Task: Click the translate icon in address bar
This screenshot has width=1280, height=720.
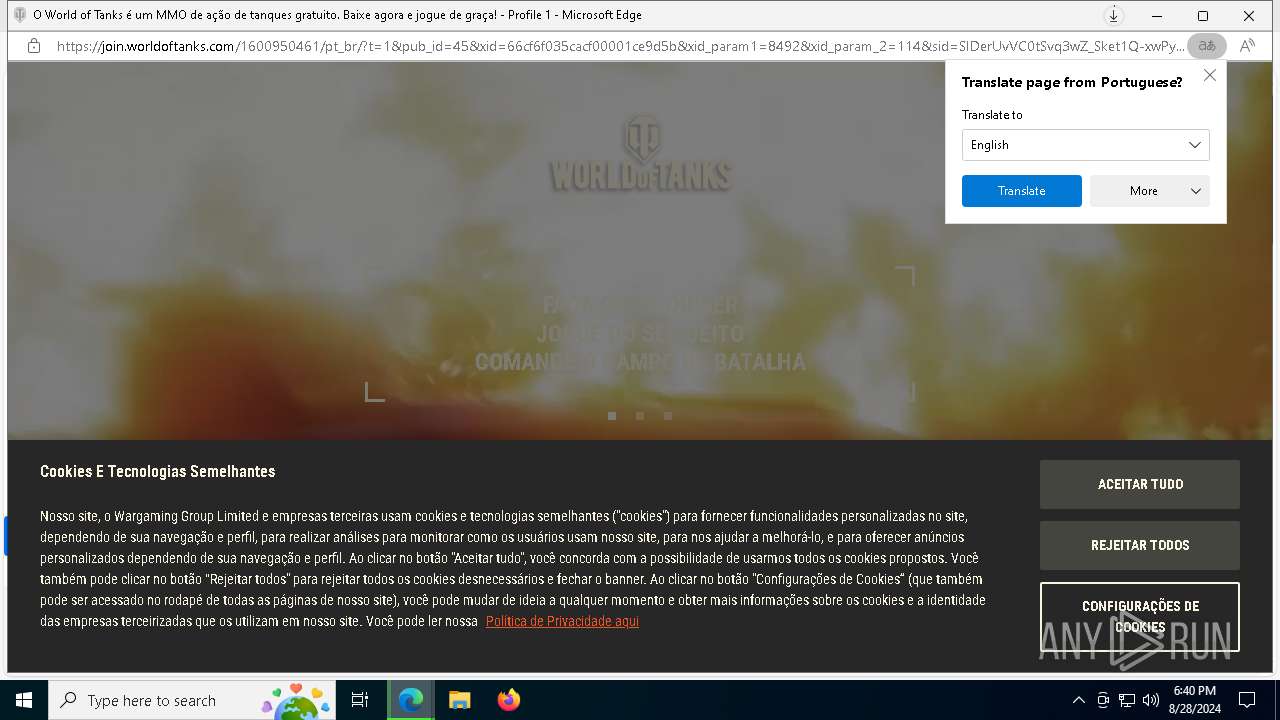Action: click(1207, 46)
